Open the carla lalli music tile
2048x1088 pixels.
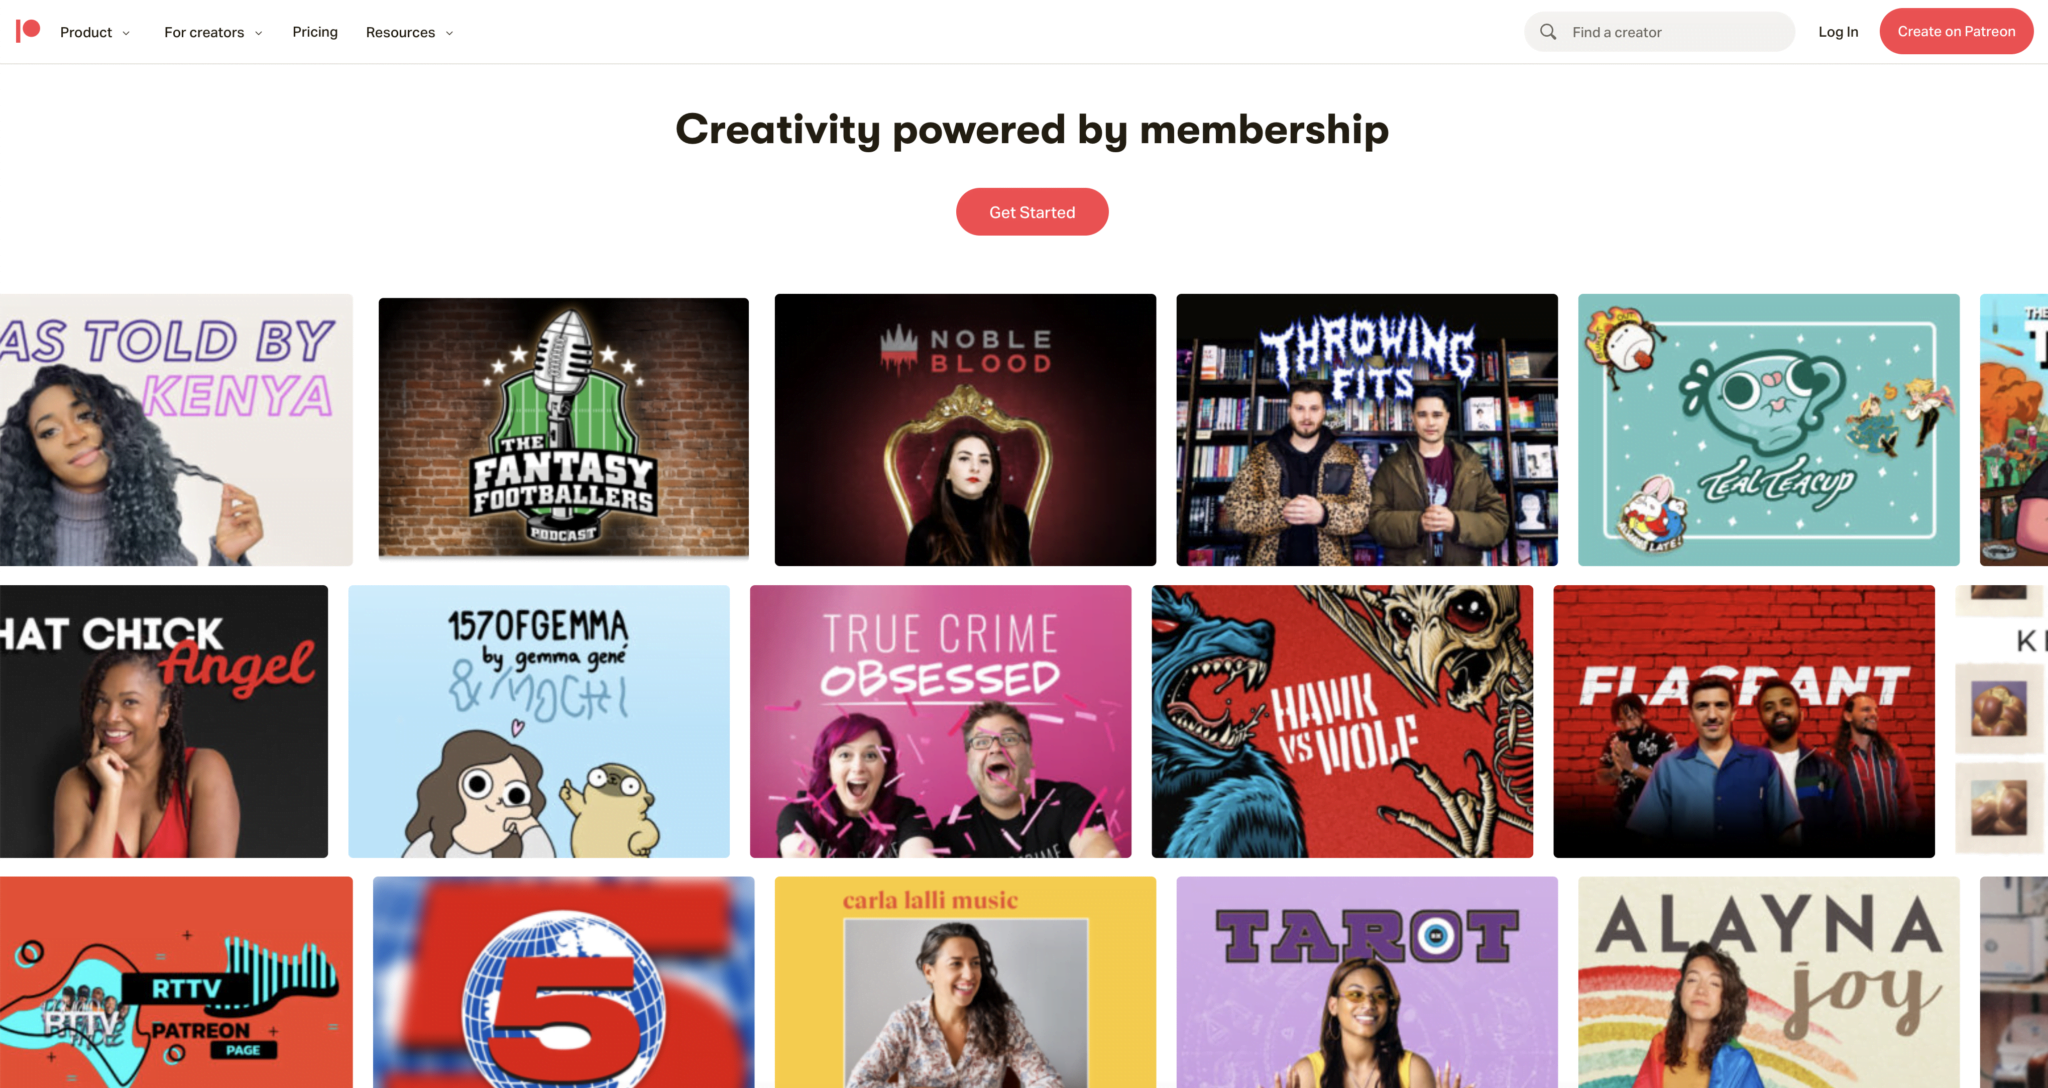[965, 982]
